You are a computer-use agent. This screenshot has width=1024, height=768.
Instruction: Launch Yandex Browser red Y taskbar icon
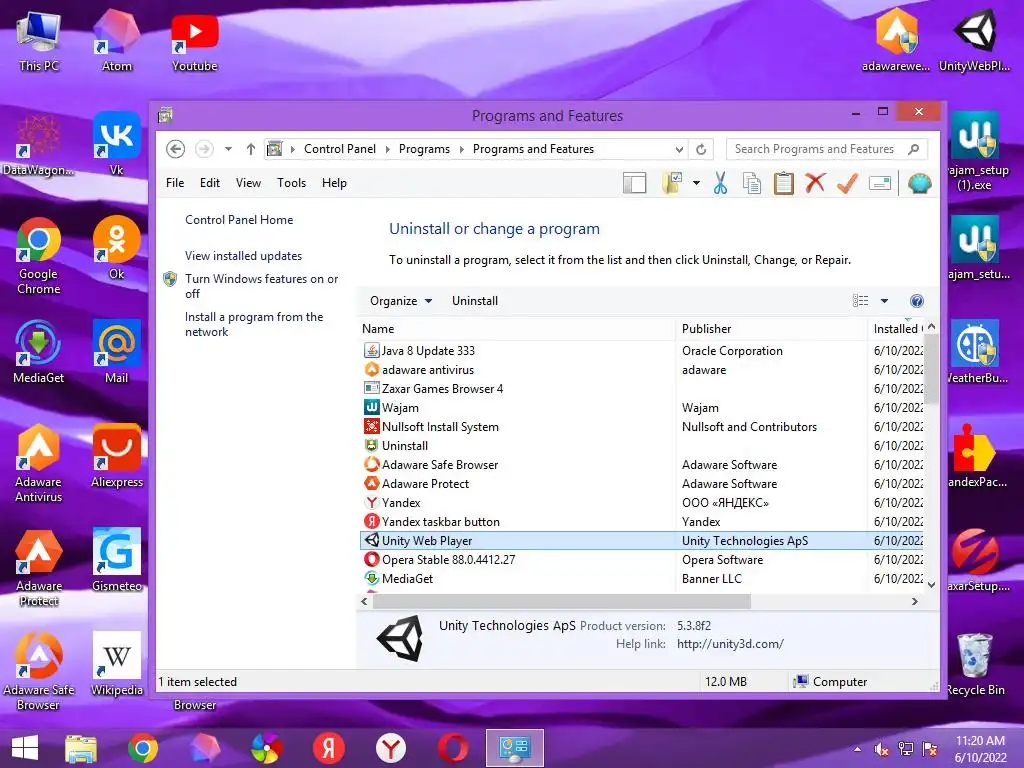tap(391, 748)
